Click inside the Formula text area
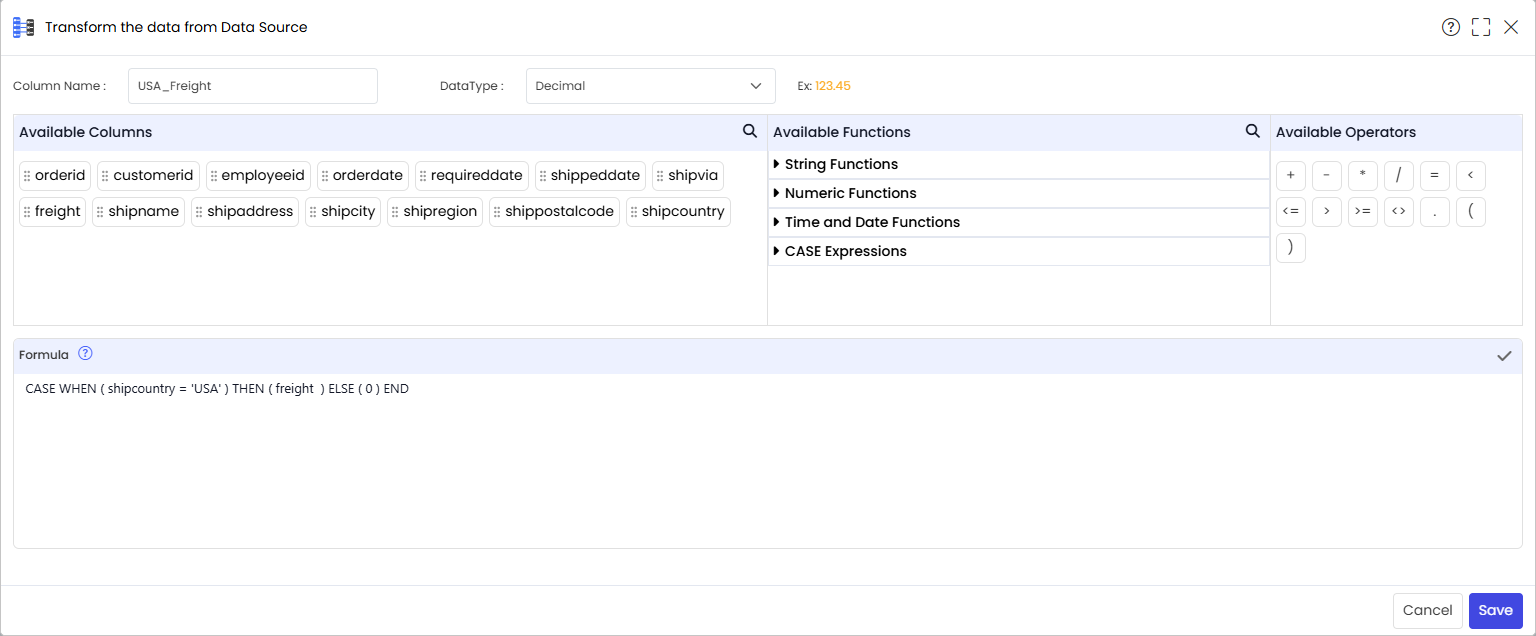 click(x=768, y=460)
